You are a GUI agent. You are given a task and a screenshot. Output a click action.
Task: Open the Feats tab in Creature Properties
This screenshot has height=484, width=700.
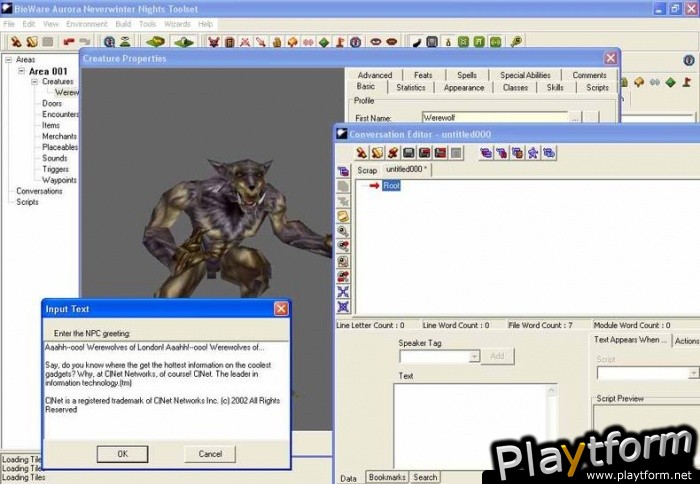click(423, 75)
